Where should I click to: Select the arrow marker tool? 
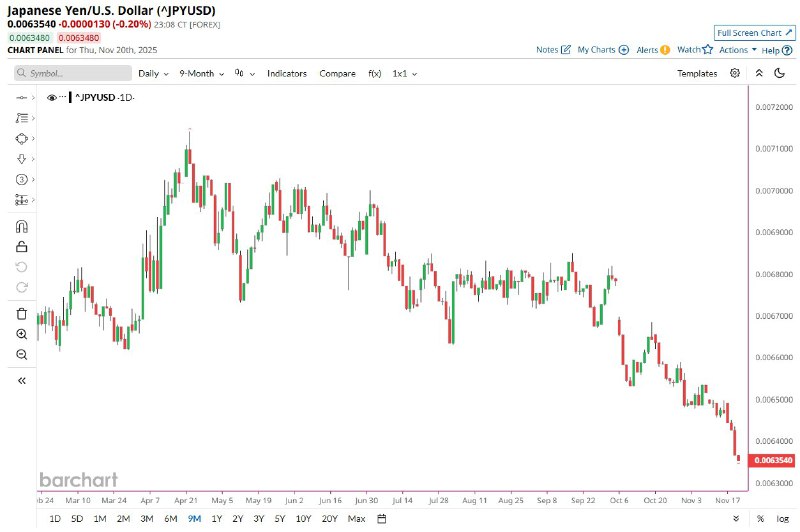(x=21, y=159)
